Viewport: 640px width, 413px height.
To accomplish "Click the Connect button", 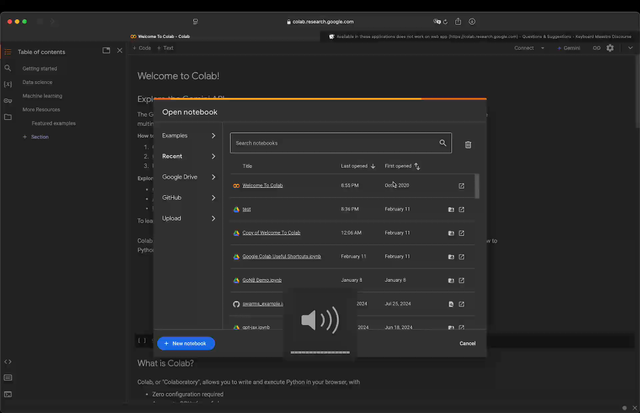I will (524, 48).
